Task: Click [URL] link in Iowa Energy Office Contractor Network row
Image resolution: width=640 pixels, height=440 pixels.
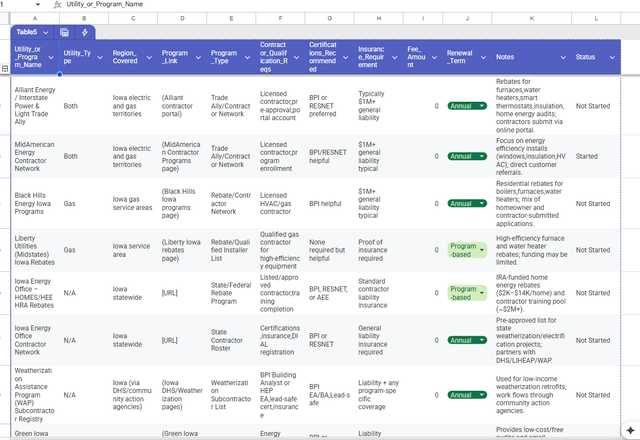Action: 169,340
